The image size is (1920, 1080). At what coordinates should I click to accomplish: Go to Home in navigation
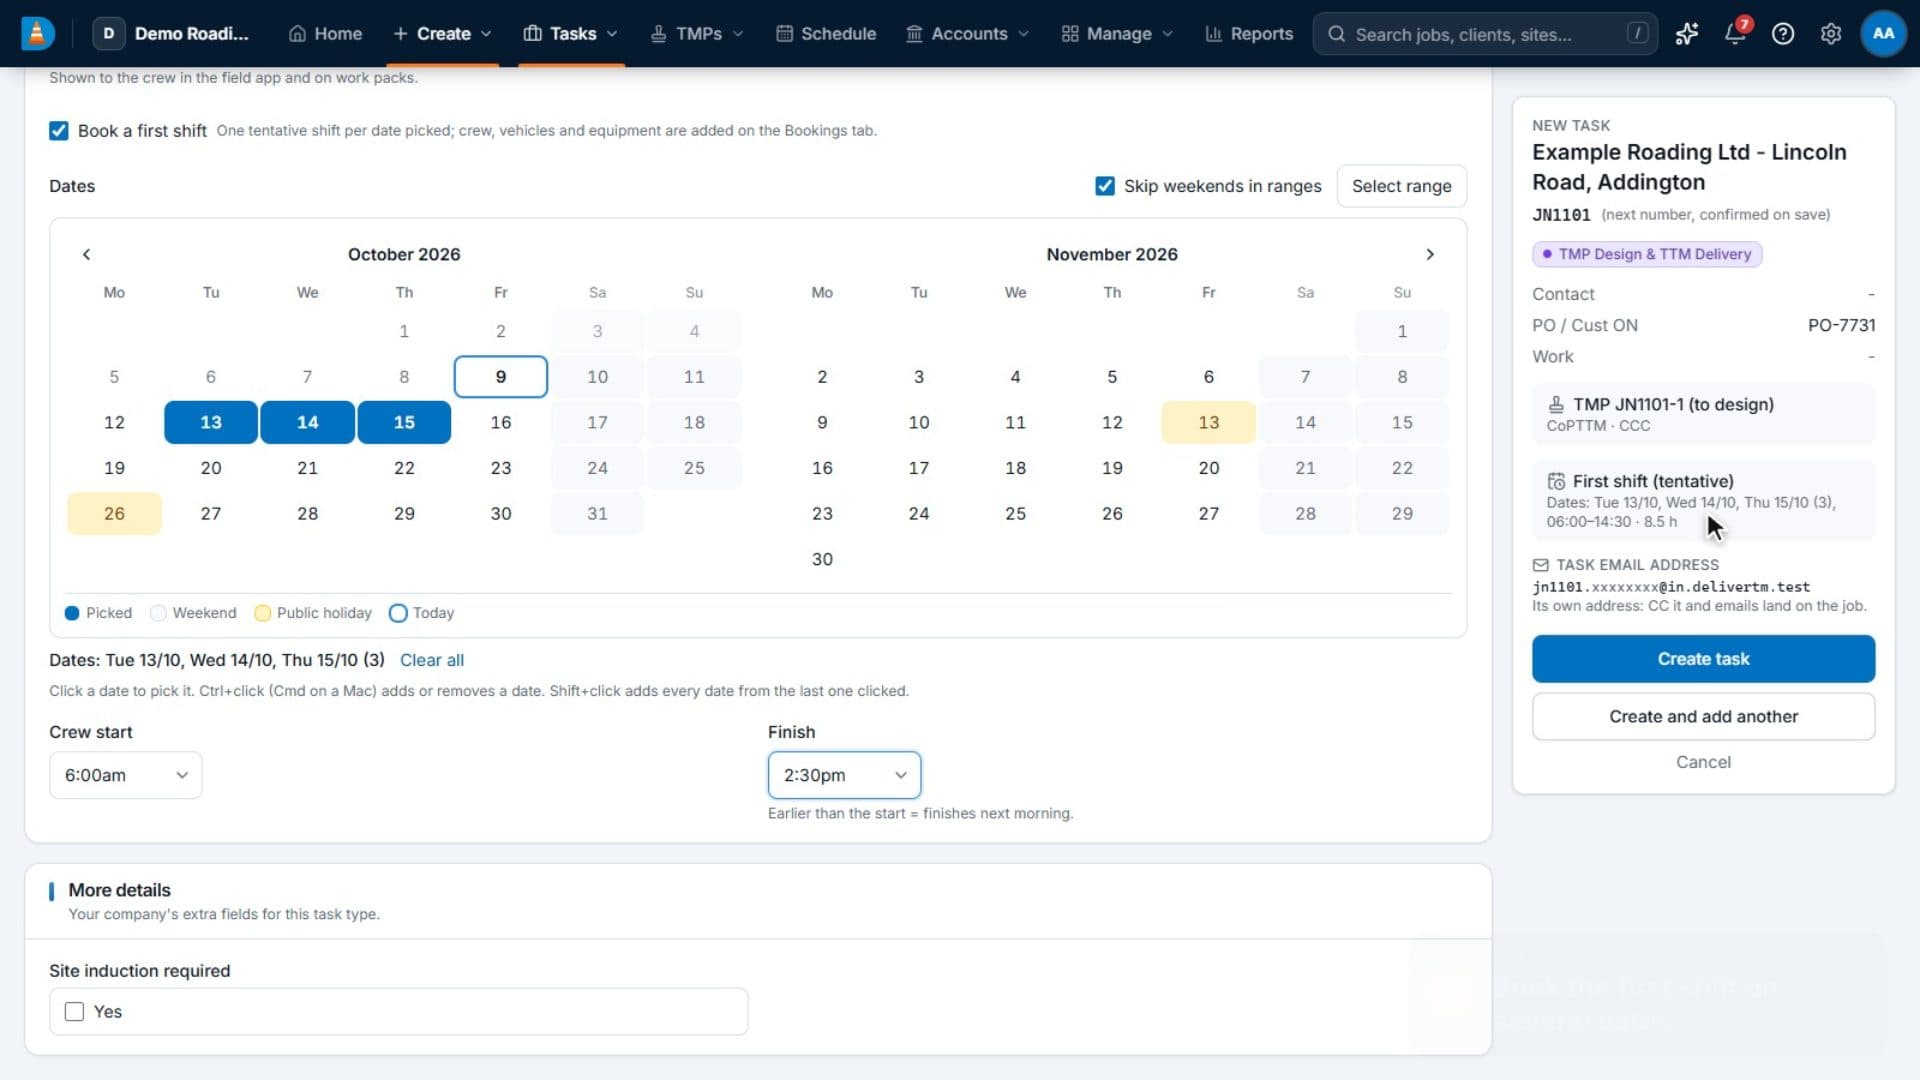pos(325,34)
